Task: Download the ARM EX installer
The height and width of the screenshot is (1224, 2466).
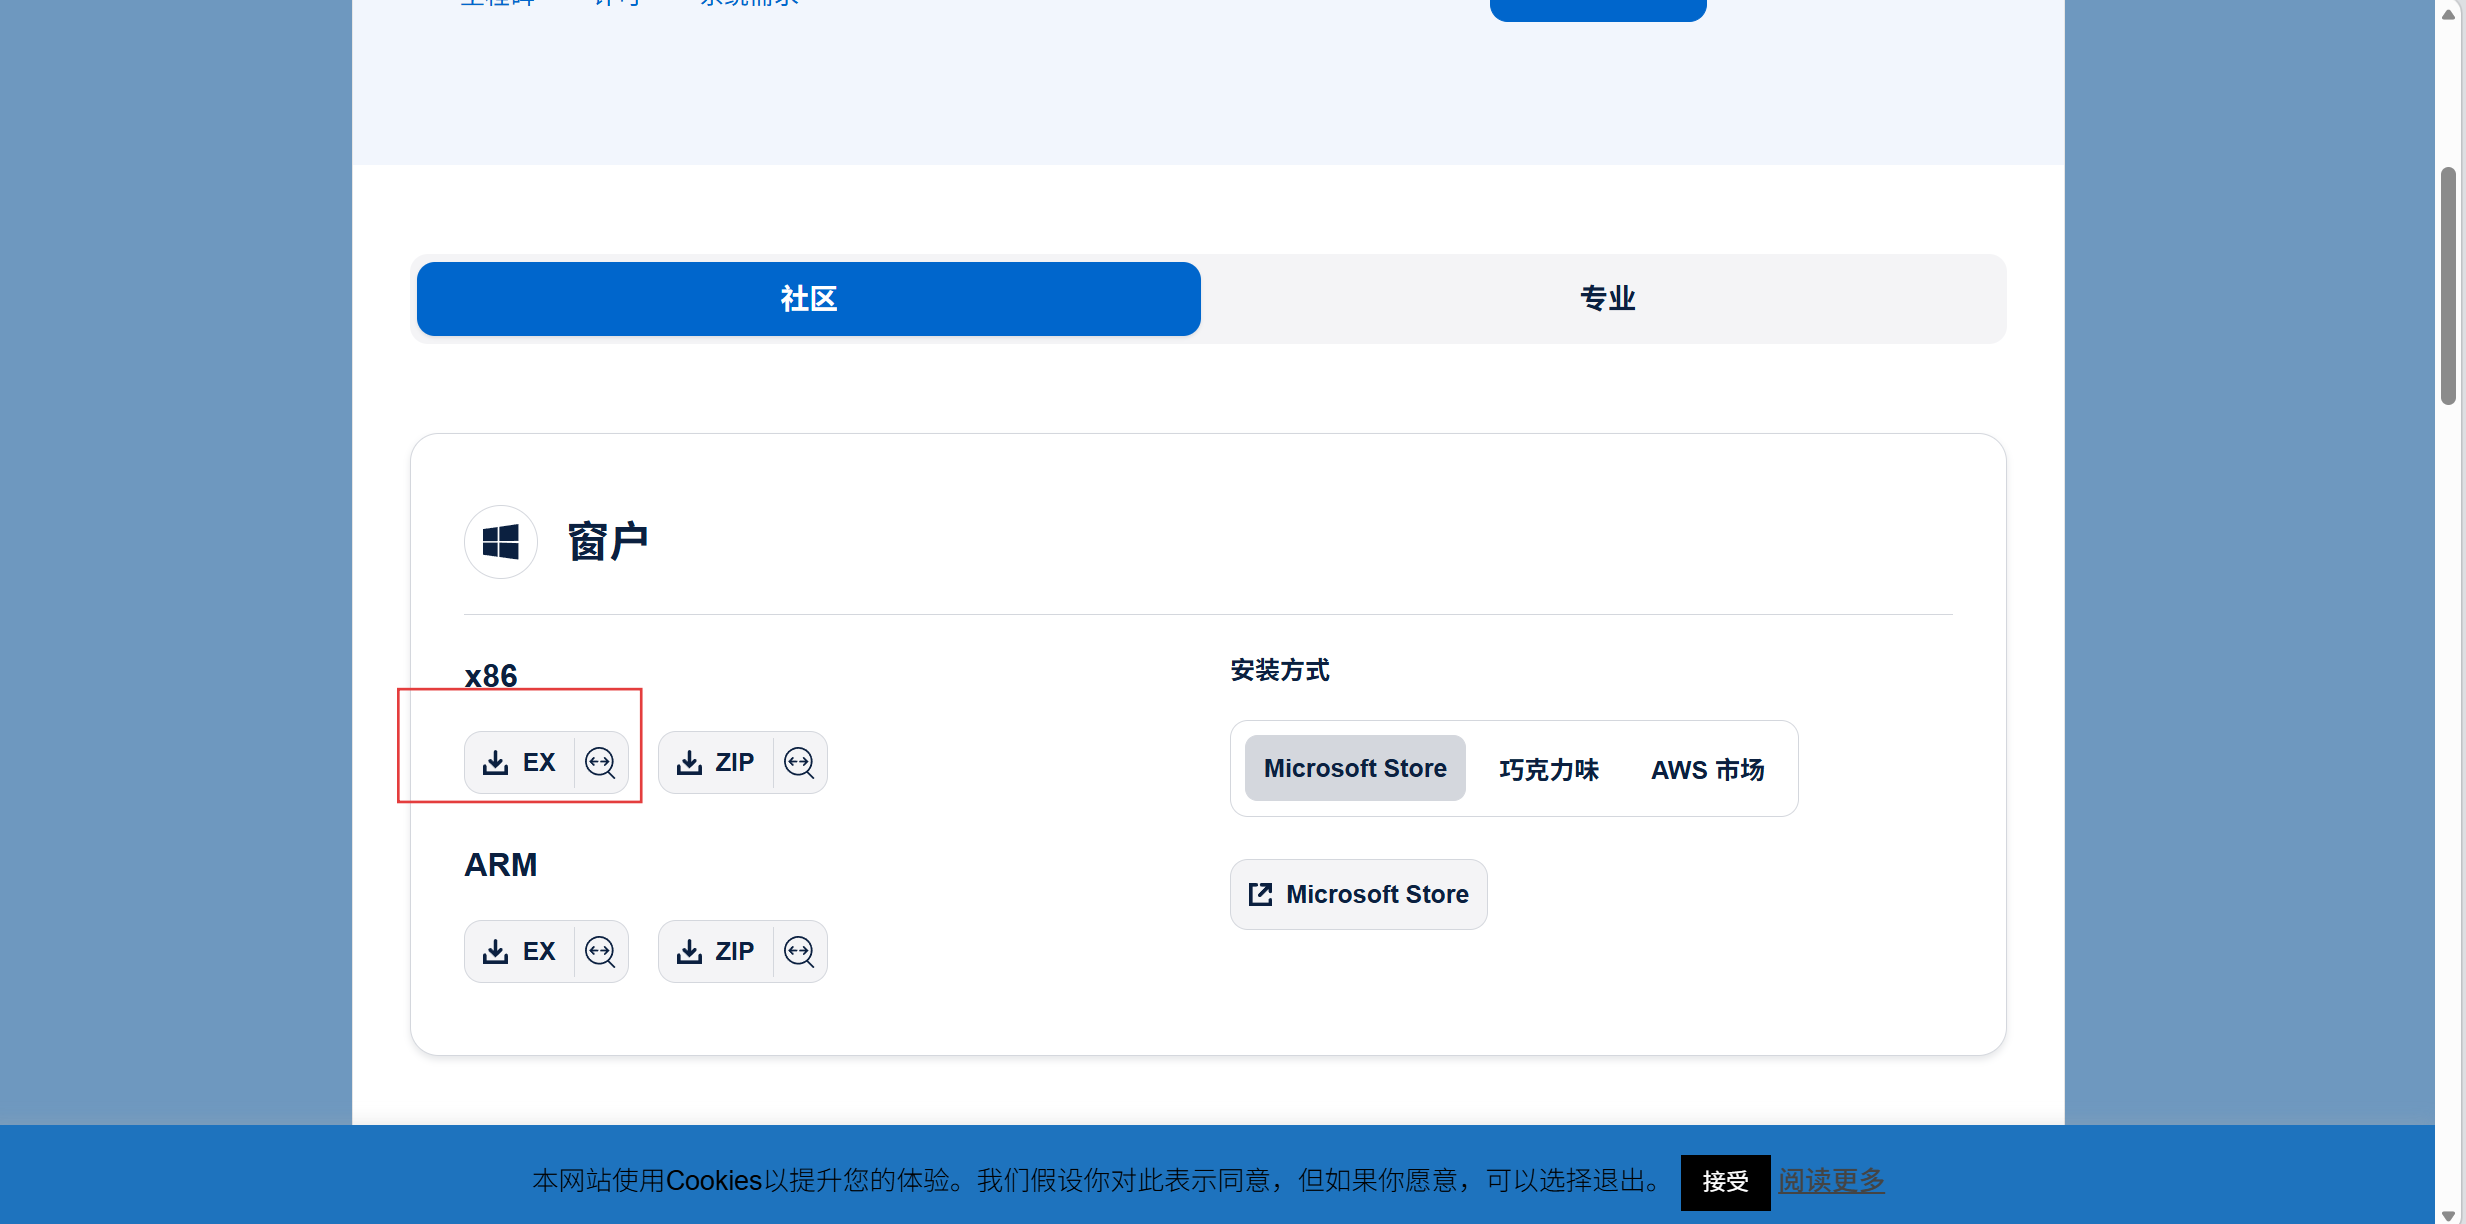Action: click(519, 952)
